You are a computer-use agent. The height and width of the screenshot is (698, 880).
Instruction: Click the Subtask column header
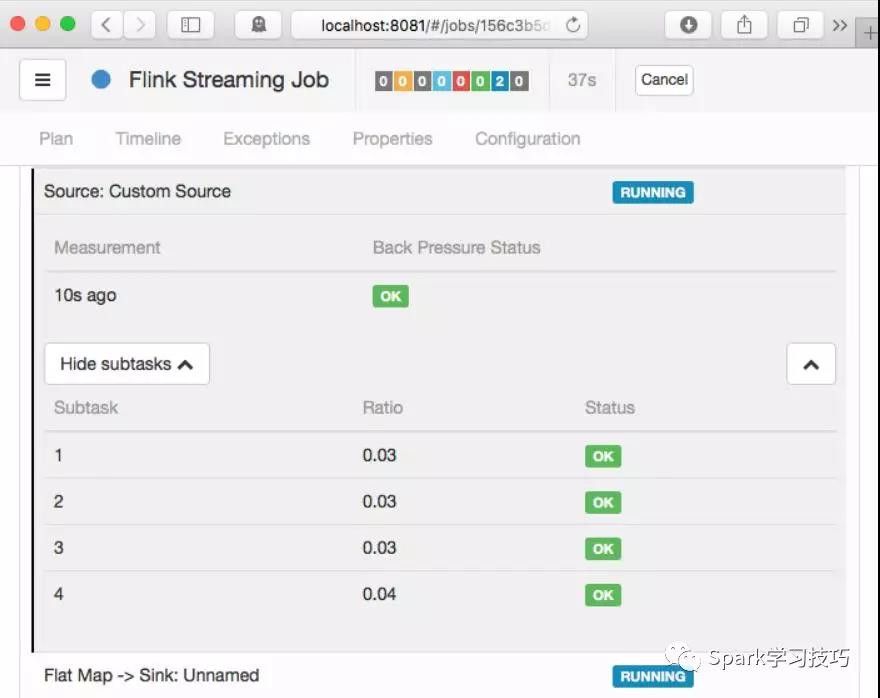tap(86, 407)
